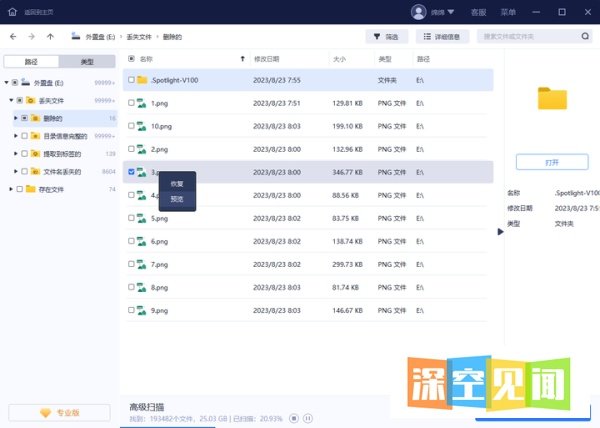Upgrade via the 专业版 button

pos(59,413)
